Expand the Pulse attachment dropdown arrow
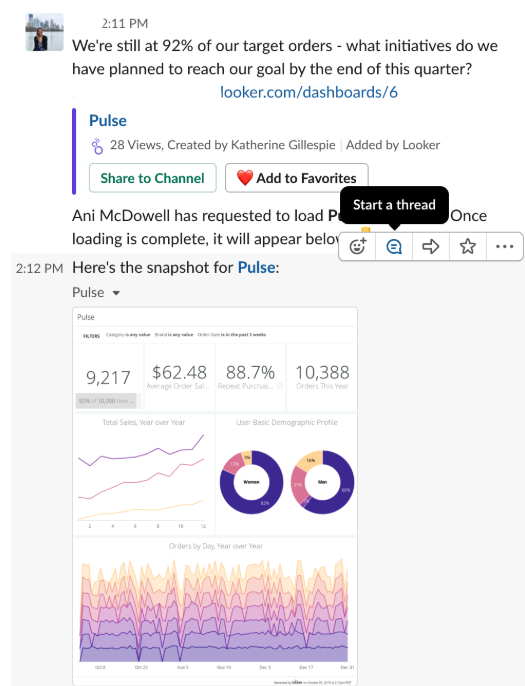This screenshot has width=525, height=686. pyautogui.click(x=116, y=293)
